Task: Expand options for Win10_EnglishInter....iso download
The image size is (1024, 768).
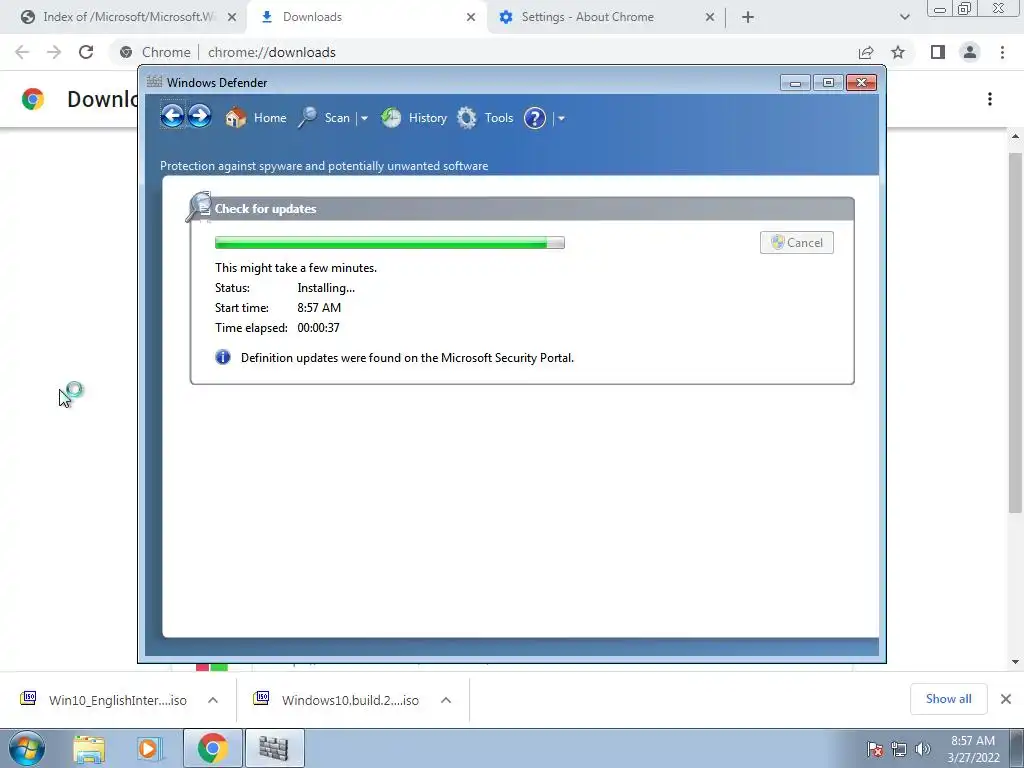Action: [x=213, y=700]
